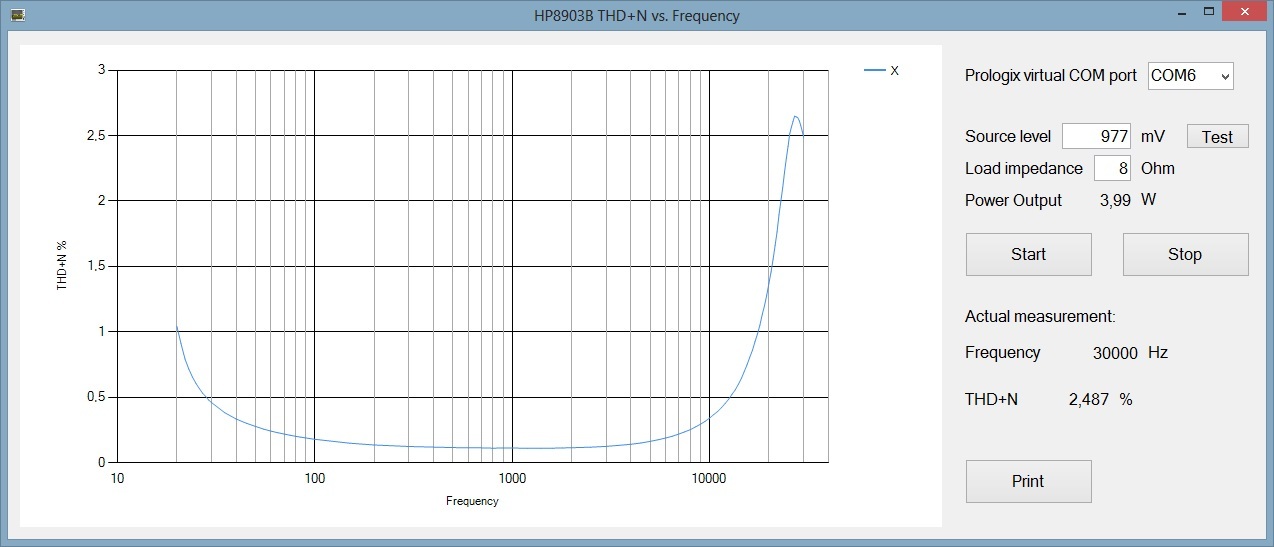1274x547 pixels.
Task: Click the window title text
Action: 636,15
